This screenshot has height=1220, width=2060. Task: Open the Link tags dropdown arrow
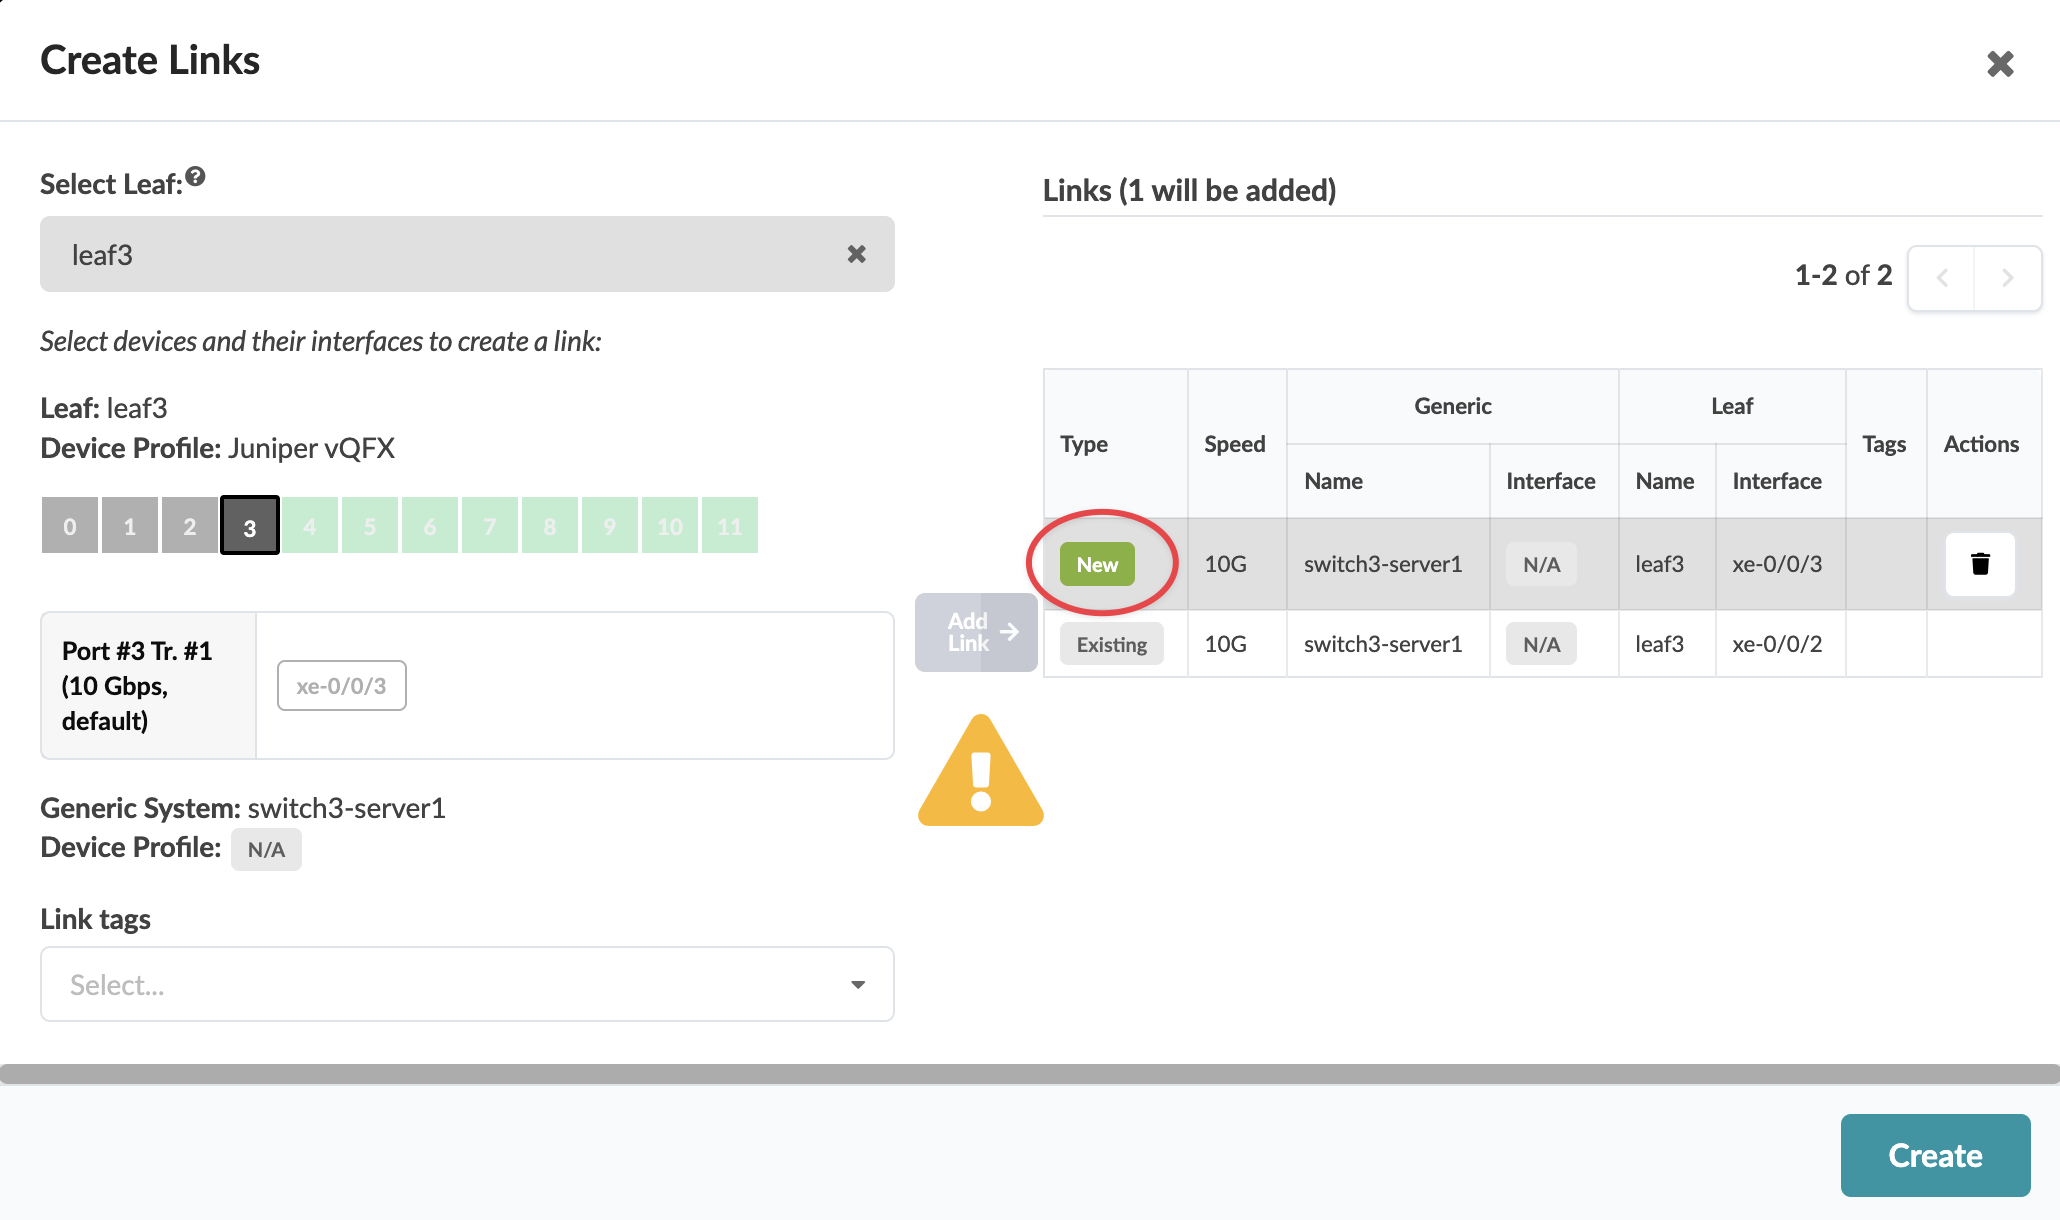coord(857,985)
